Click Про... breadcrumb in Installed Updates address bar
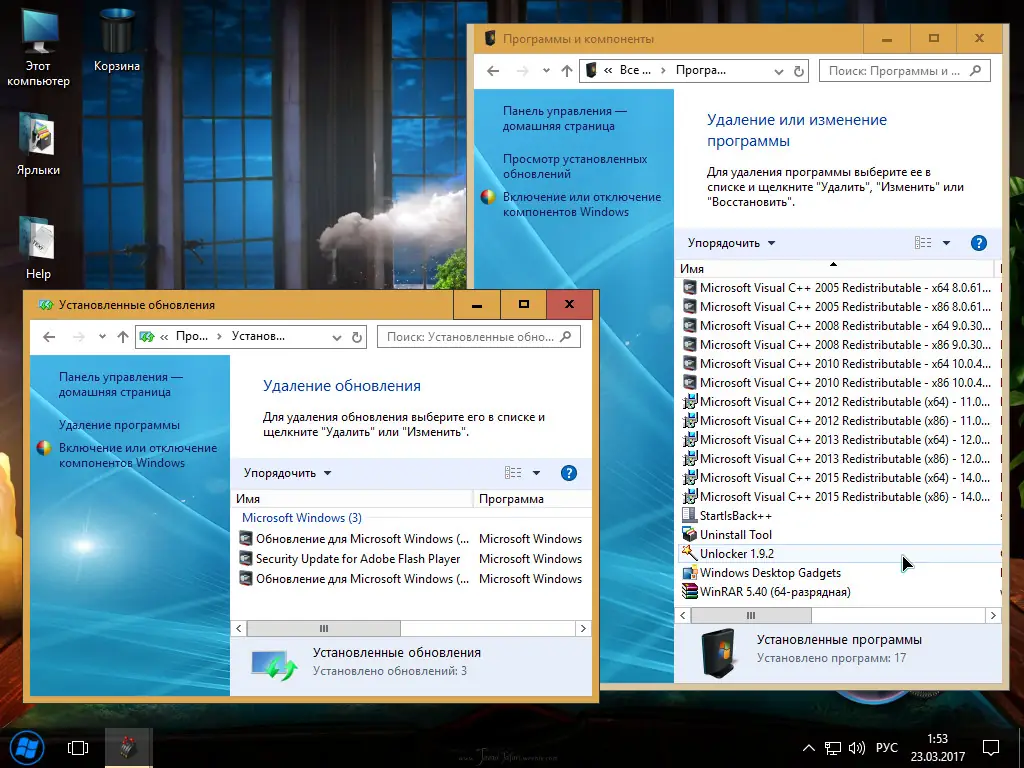 point(192,336)
